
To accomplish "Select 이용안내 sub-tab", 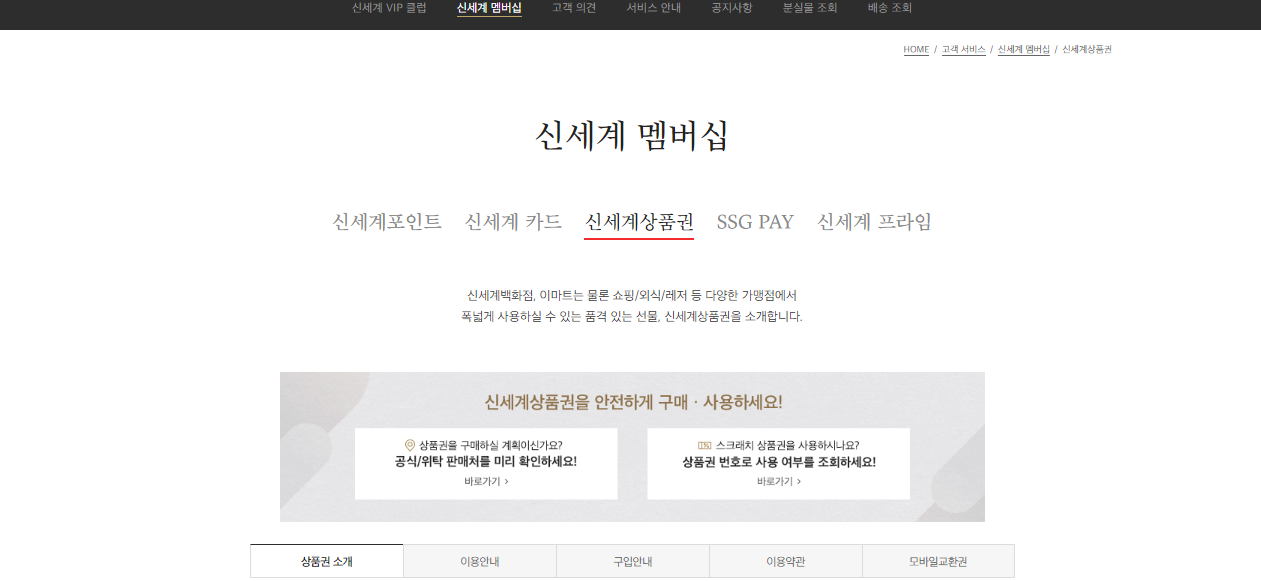I will [x=480, y=561].
